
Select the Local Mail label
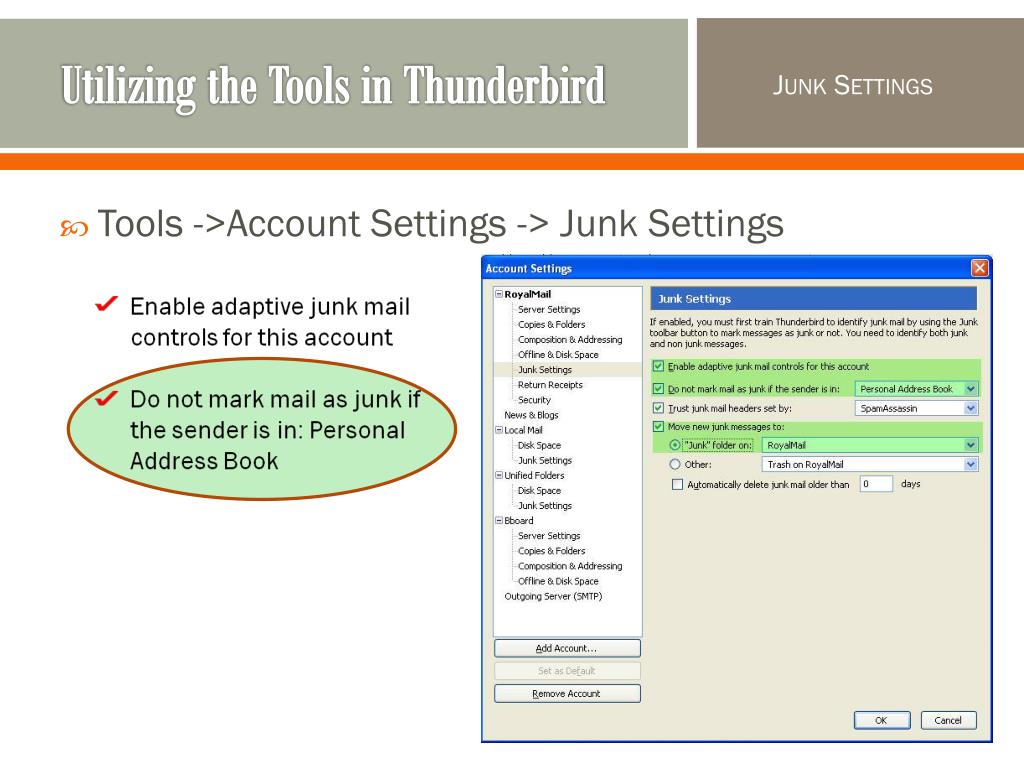click(523, 430)
